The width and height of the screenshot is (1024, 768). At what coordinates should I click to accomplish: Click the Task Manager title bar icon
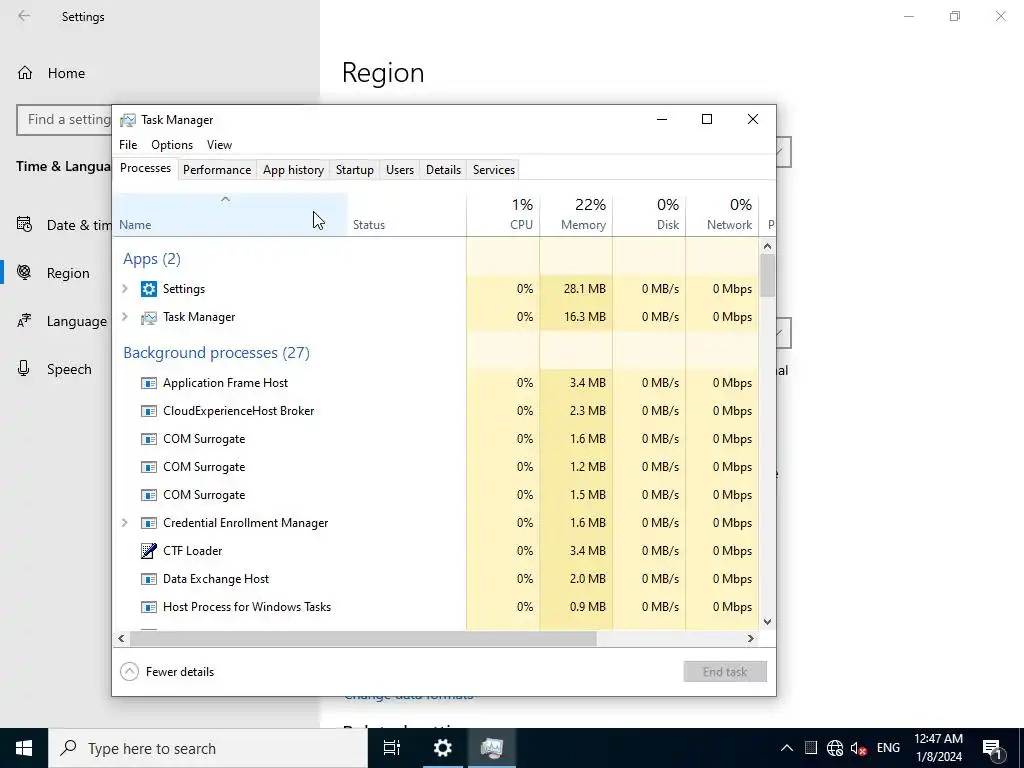pos(128,120)
